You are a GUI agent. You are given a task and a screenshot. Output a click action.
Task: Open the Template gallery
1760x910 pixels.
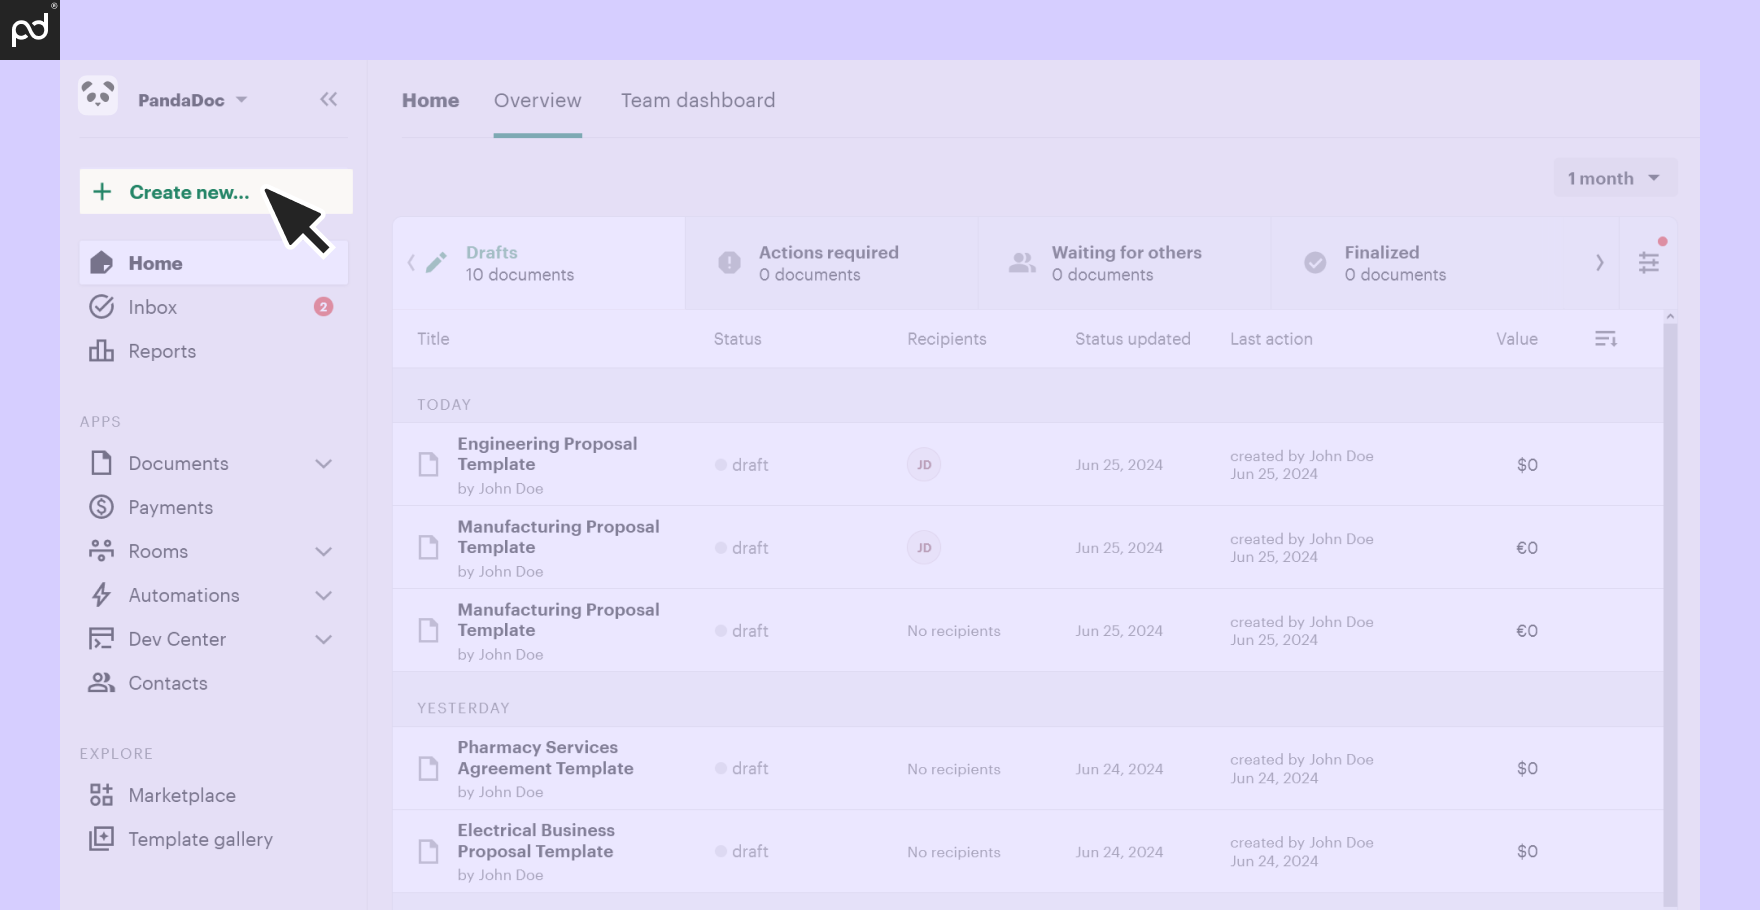[200, 839]
